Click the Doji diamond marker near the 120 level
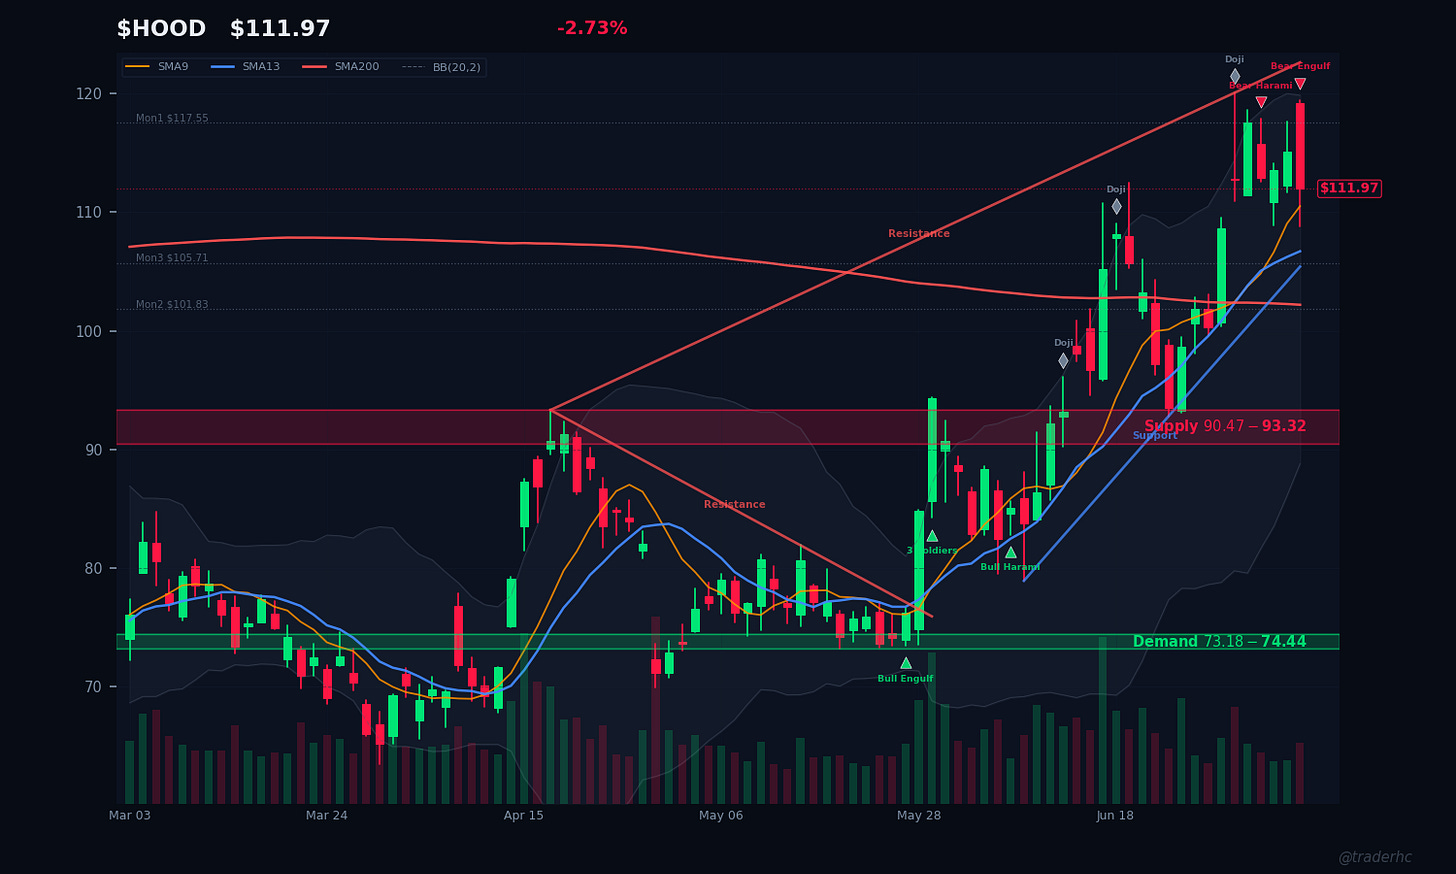Image resolution: width=1456 pixels, height=874 pixels. [1235, 76]
